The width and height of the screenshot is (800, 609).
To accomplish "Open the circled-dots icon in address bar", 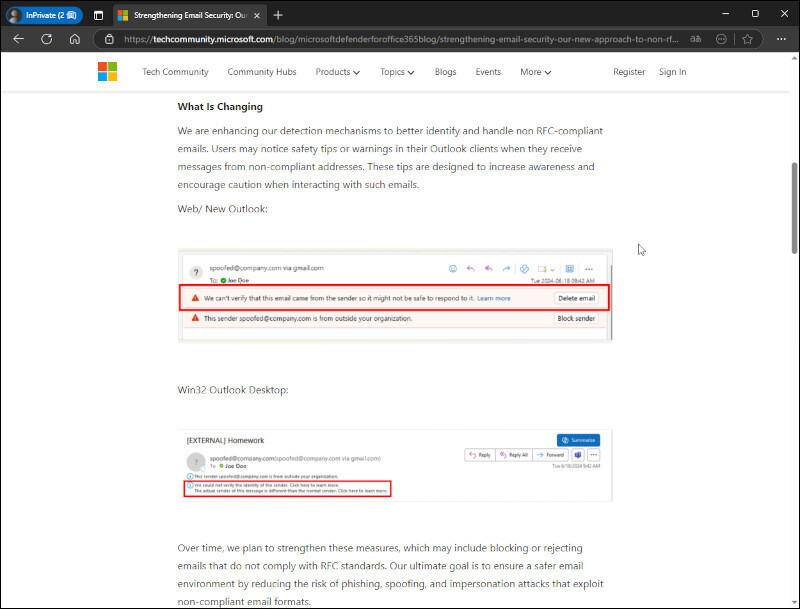I will (721, 39).
